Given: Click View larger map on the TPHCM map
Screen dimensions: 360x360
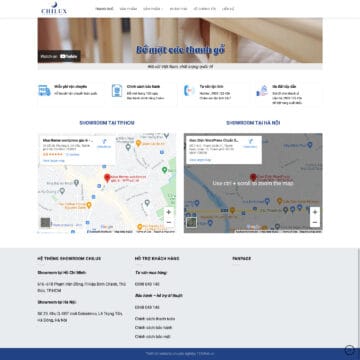Looking at the screenshot, I should [54, 161].
